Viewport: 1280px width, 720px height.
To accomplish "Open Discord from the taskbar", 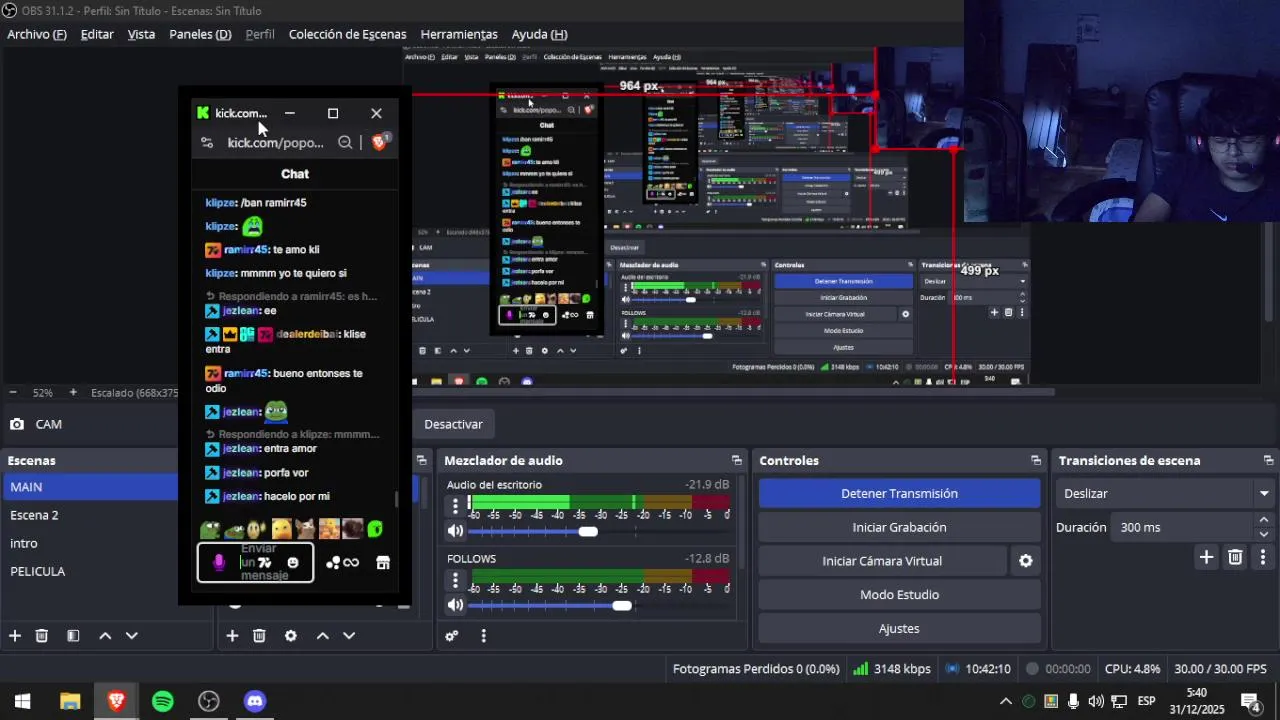I will coord(255,701).
